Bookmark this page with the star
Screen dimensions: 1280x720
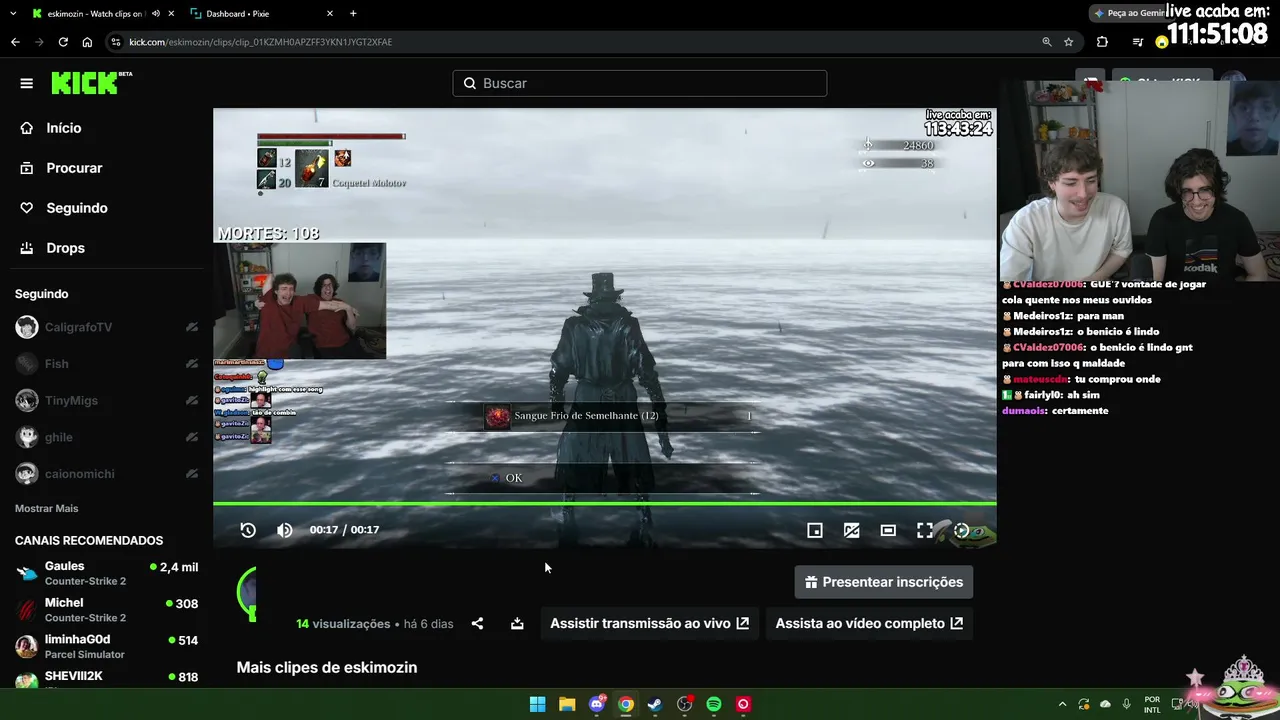[1069, 42]
